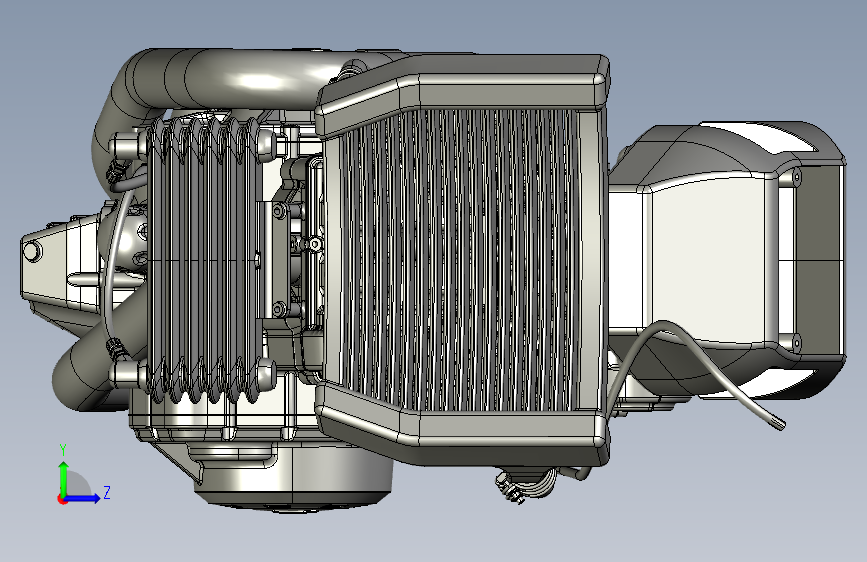This screenshot has height=562, width=867.
Task: Select the hose clamp below the radiator
Action: (x=511, y=487)
